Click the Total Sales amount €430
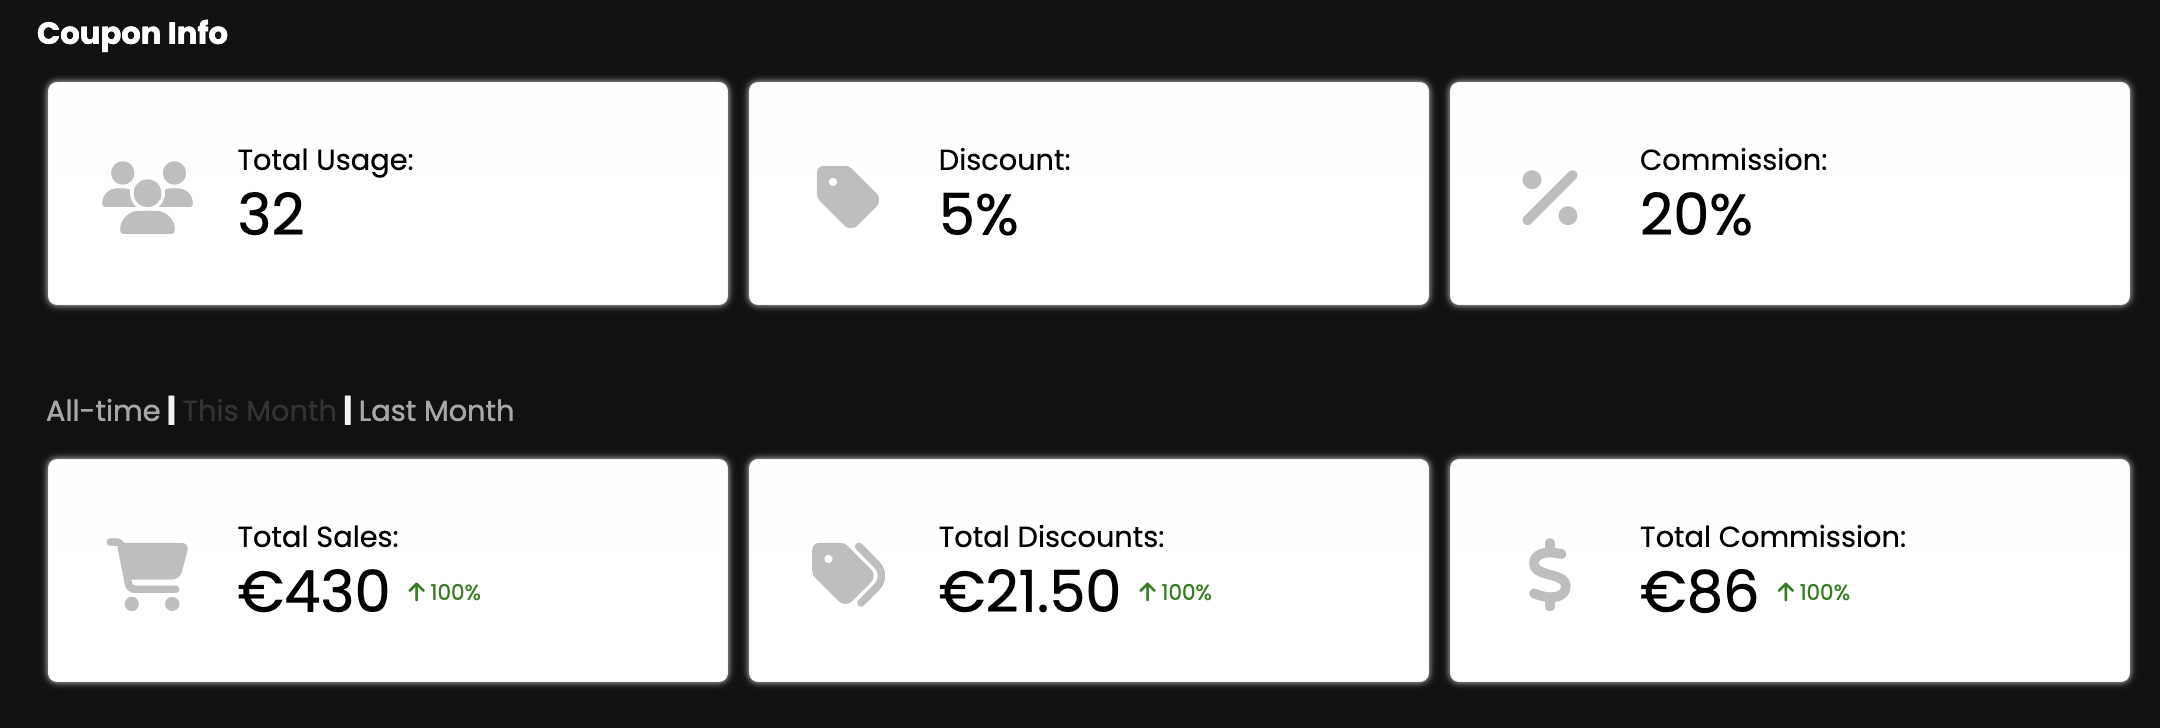Image resolution: width=2160 pixels, height=728 pixels. coord(313,591)
